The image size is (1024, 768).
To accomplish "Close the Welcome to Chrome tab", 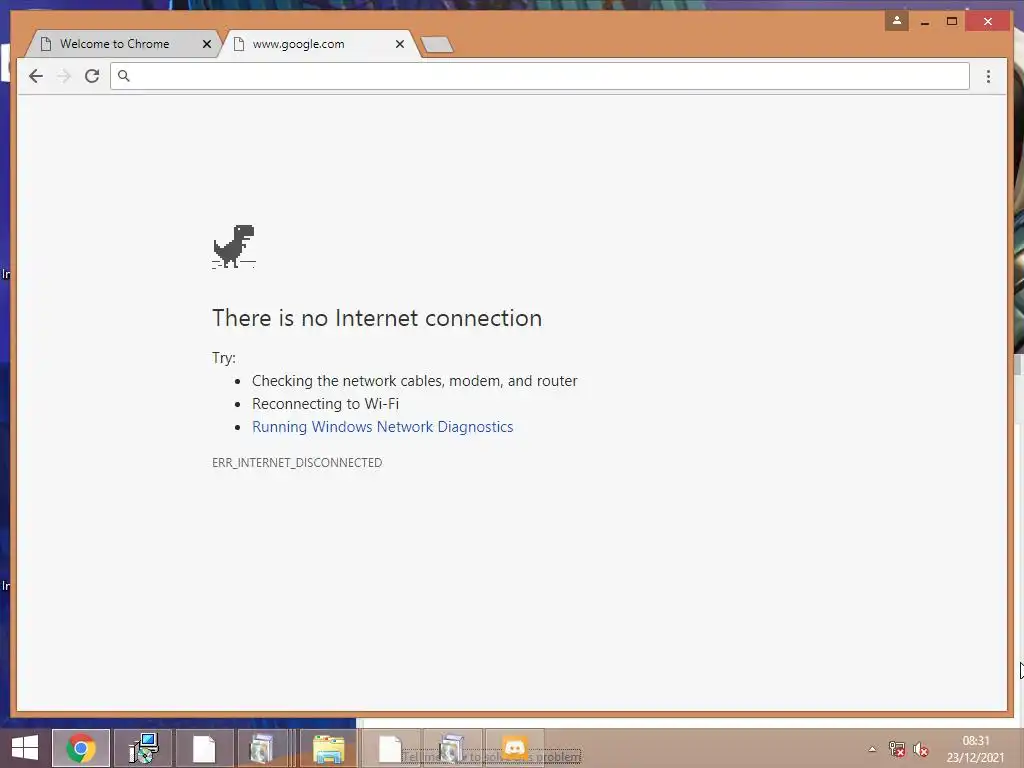I will click(x=206, y=44).
